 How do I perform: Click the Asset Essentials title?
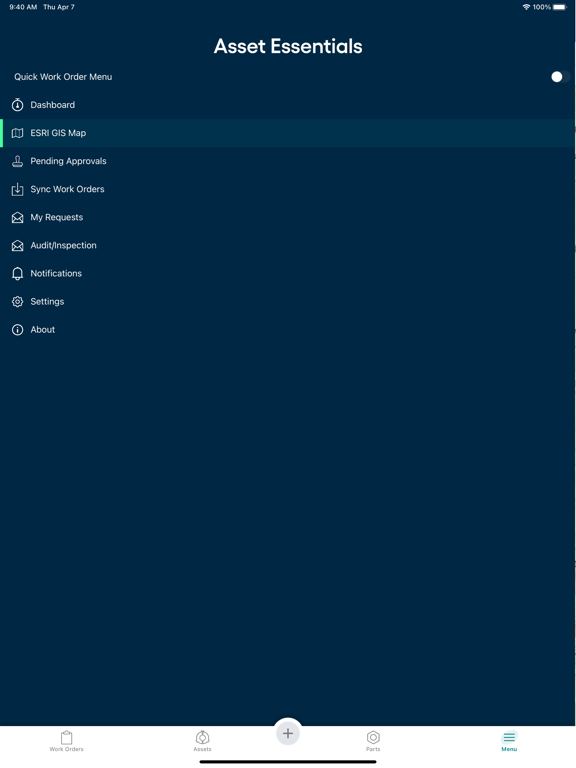(x=288, y=47)
